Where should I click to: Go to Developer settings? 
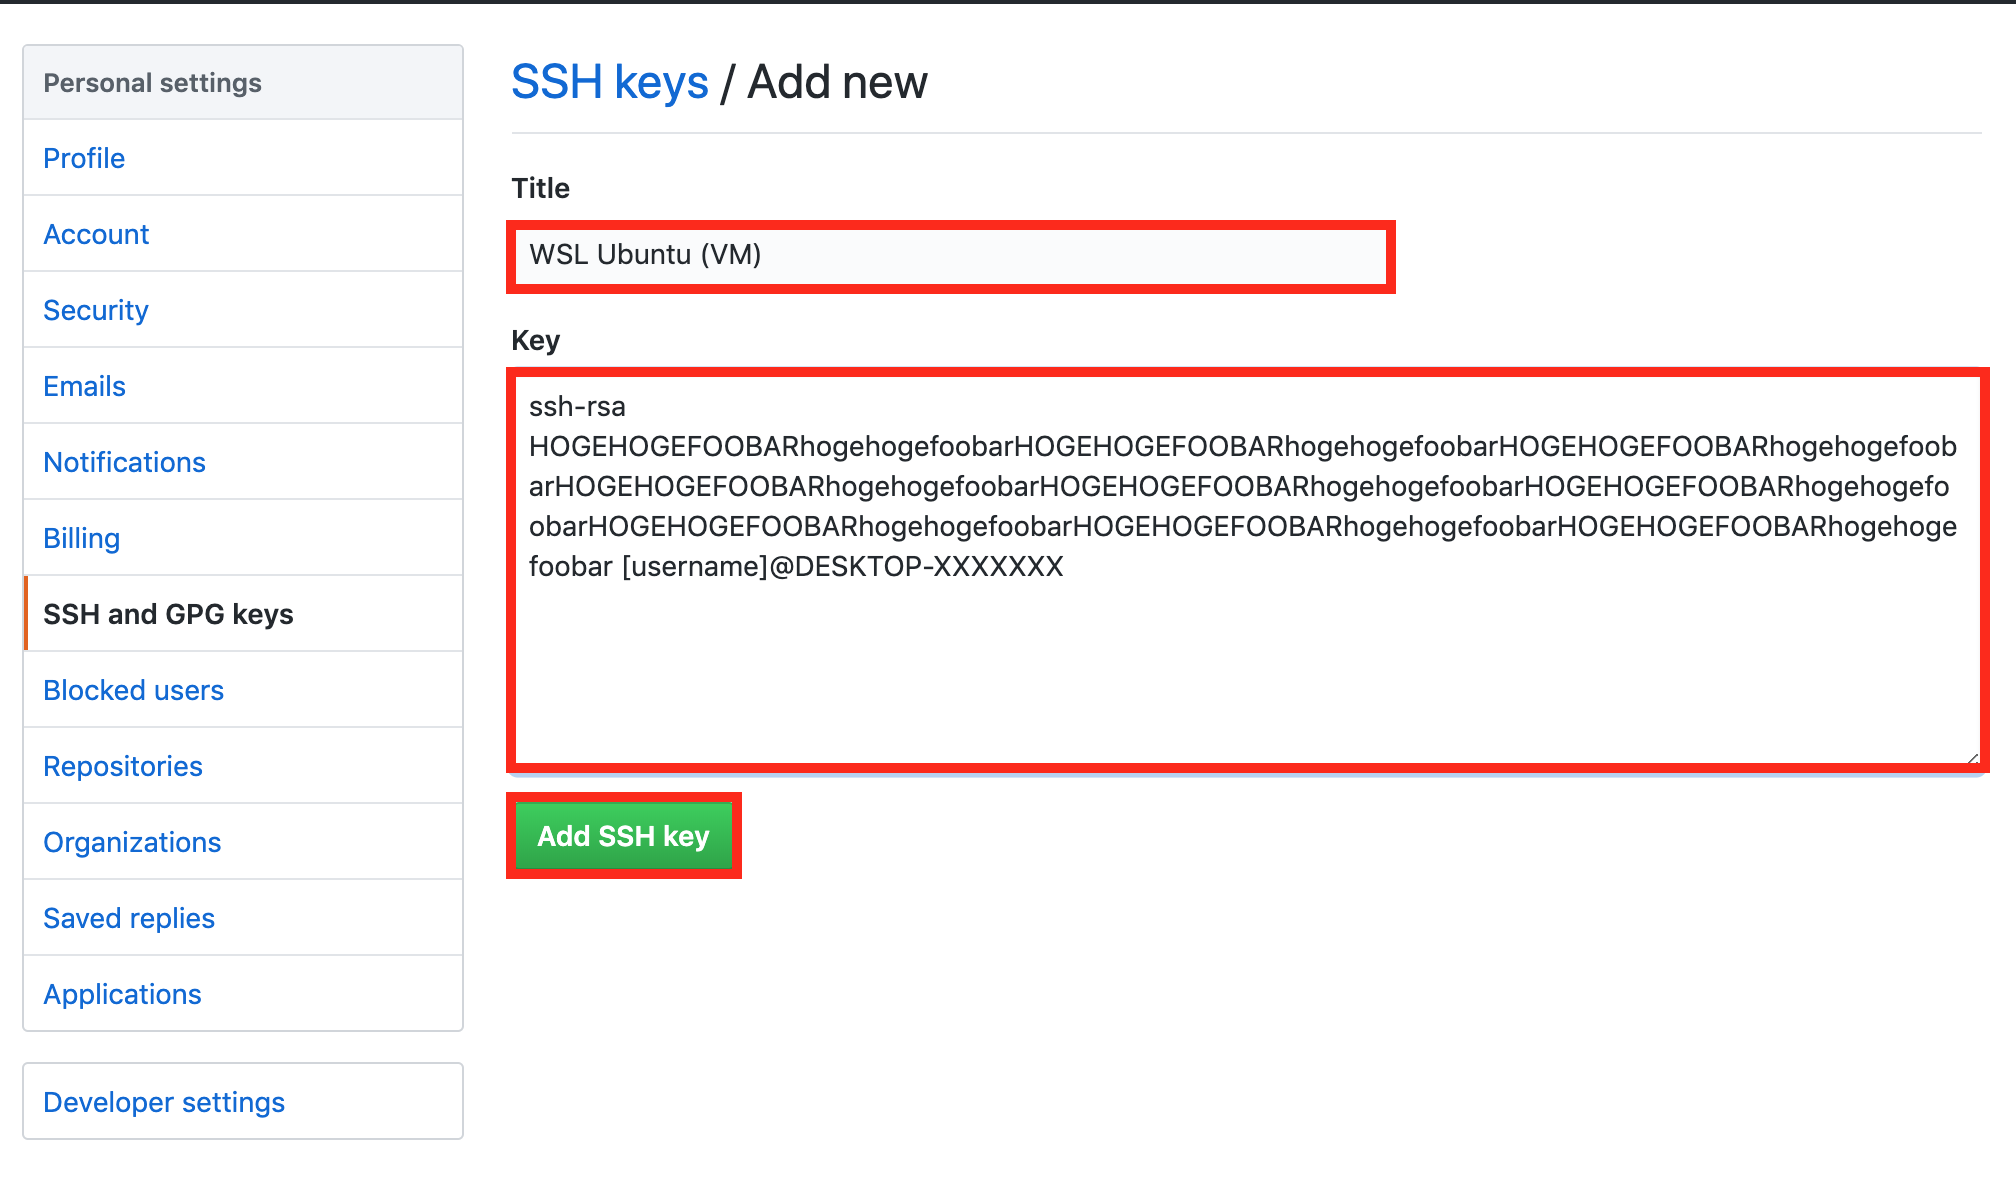164,1101
